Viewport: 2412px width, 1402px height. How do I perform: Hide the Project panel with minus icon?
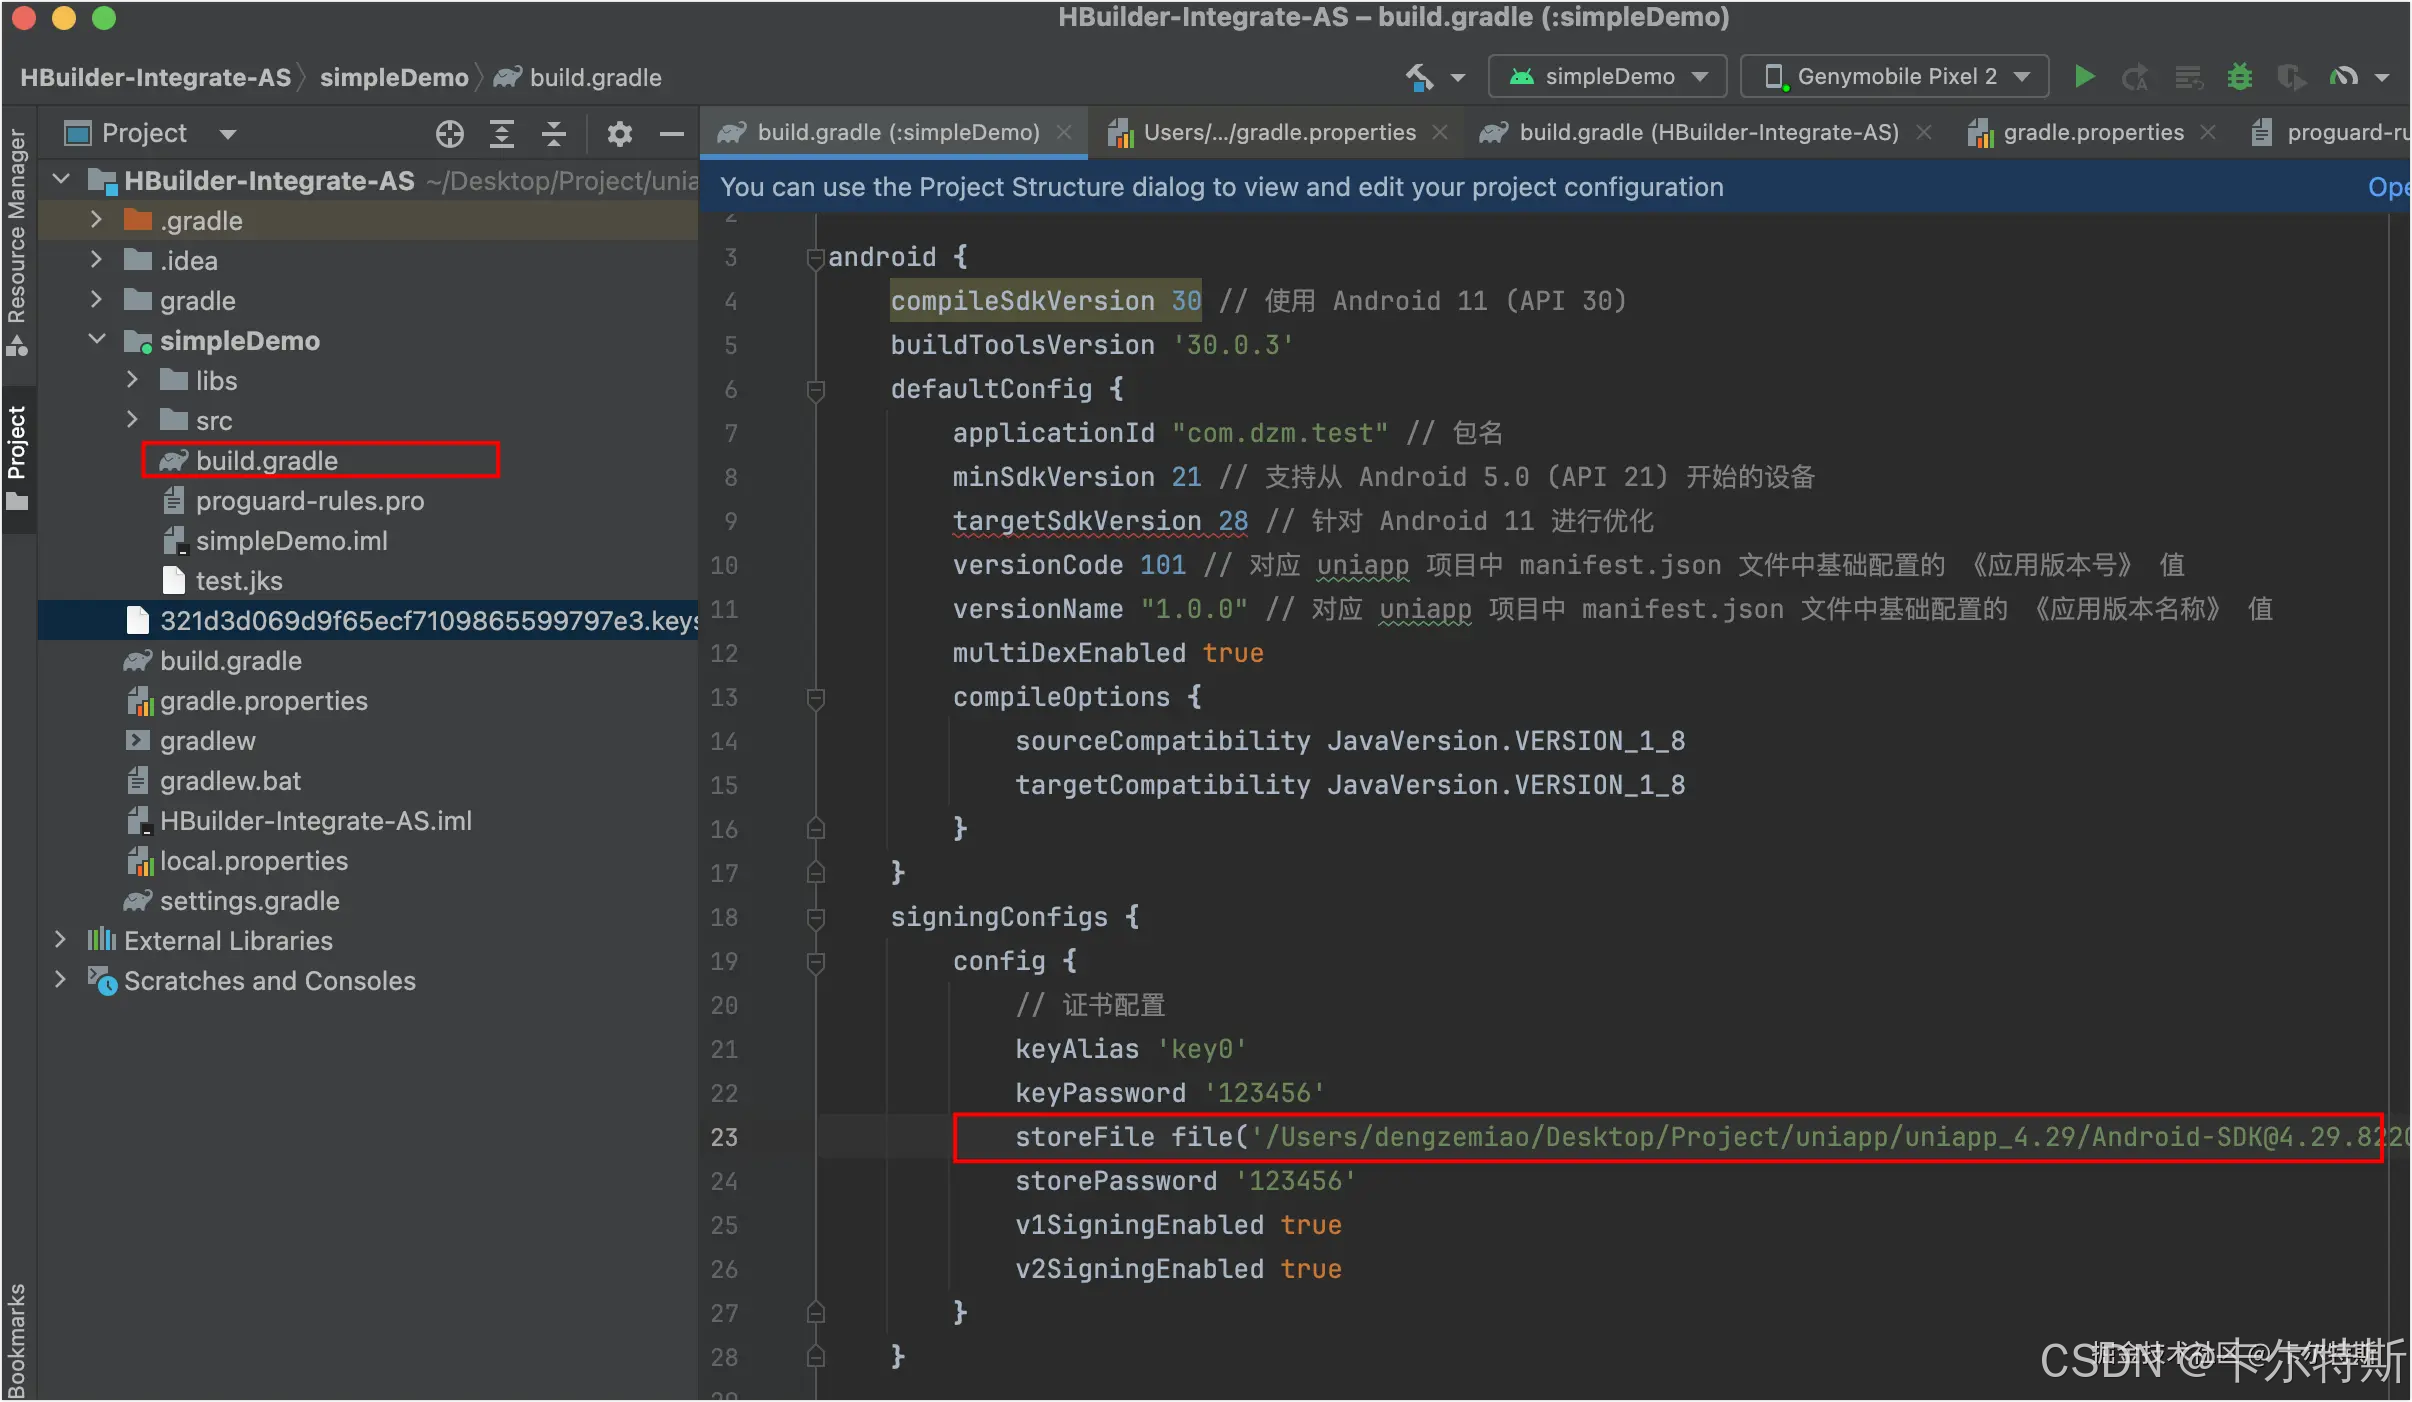[672, 133]
